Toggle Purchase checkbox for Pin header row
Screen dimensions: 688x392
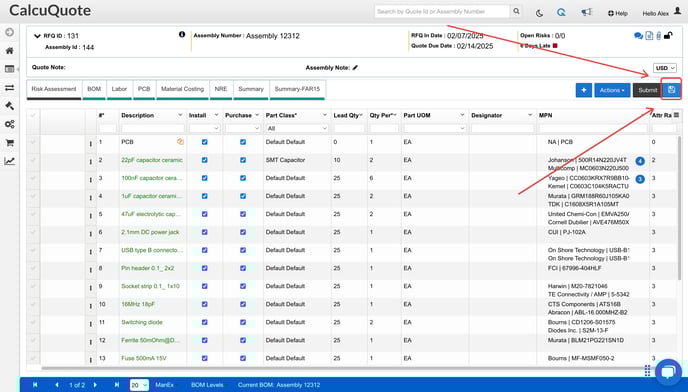243,268
